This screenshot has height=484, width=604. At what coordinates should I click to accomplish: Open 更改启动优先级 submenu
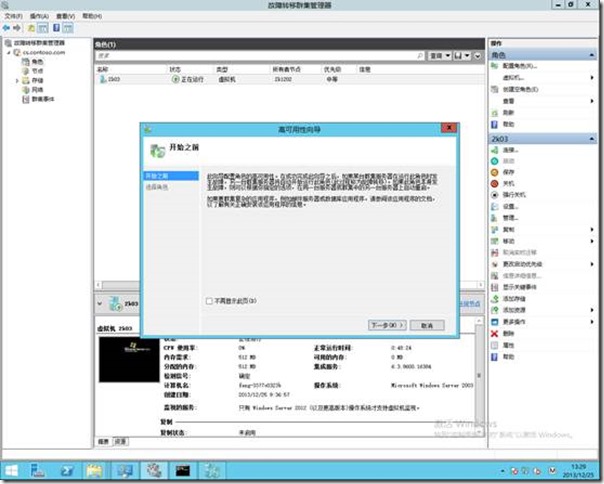[x=542, y=264]
